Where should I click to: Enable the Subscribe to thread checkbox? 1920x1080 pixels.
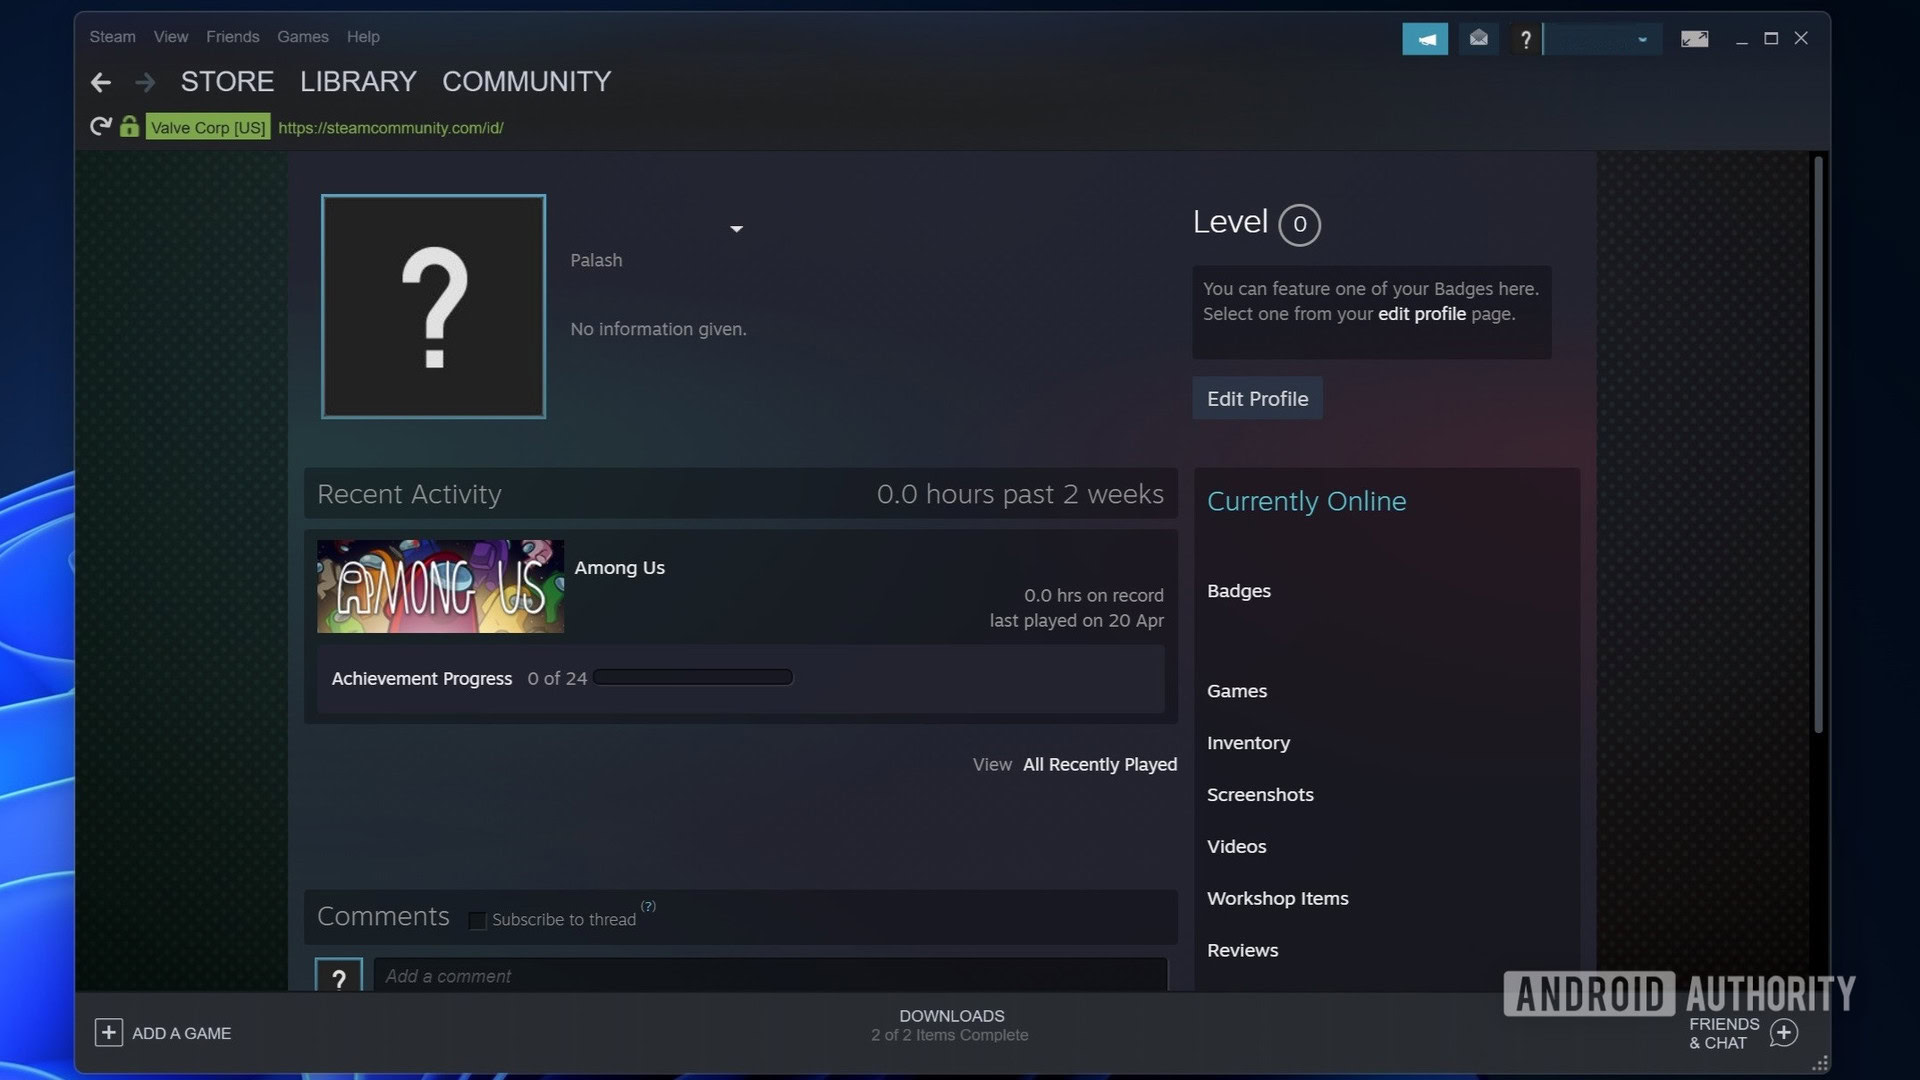tap(477, 920)
